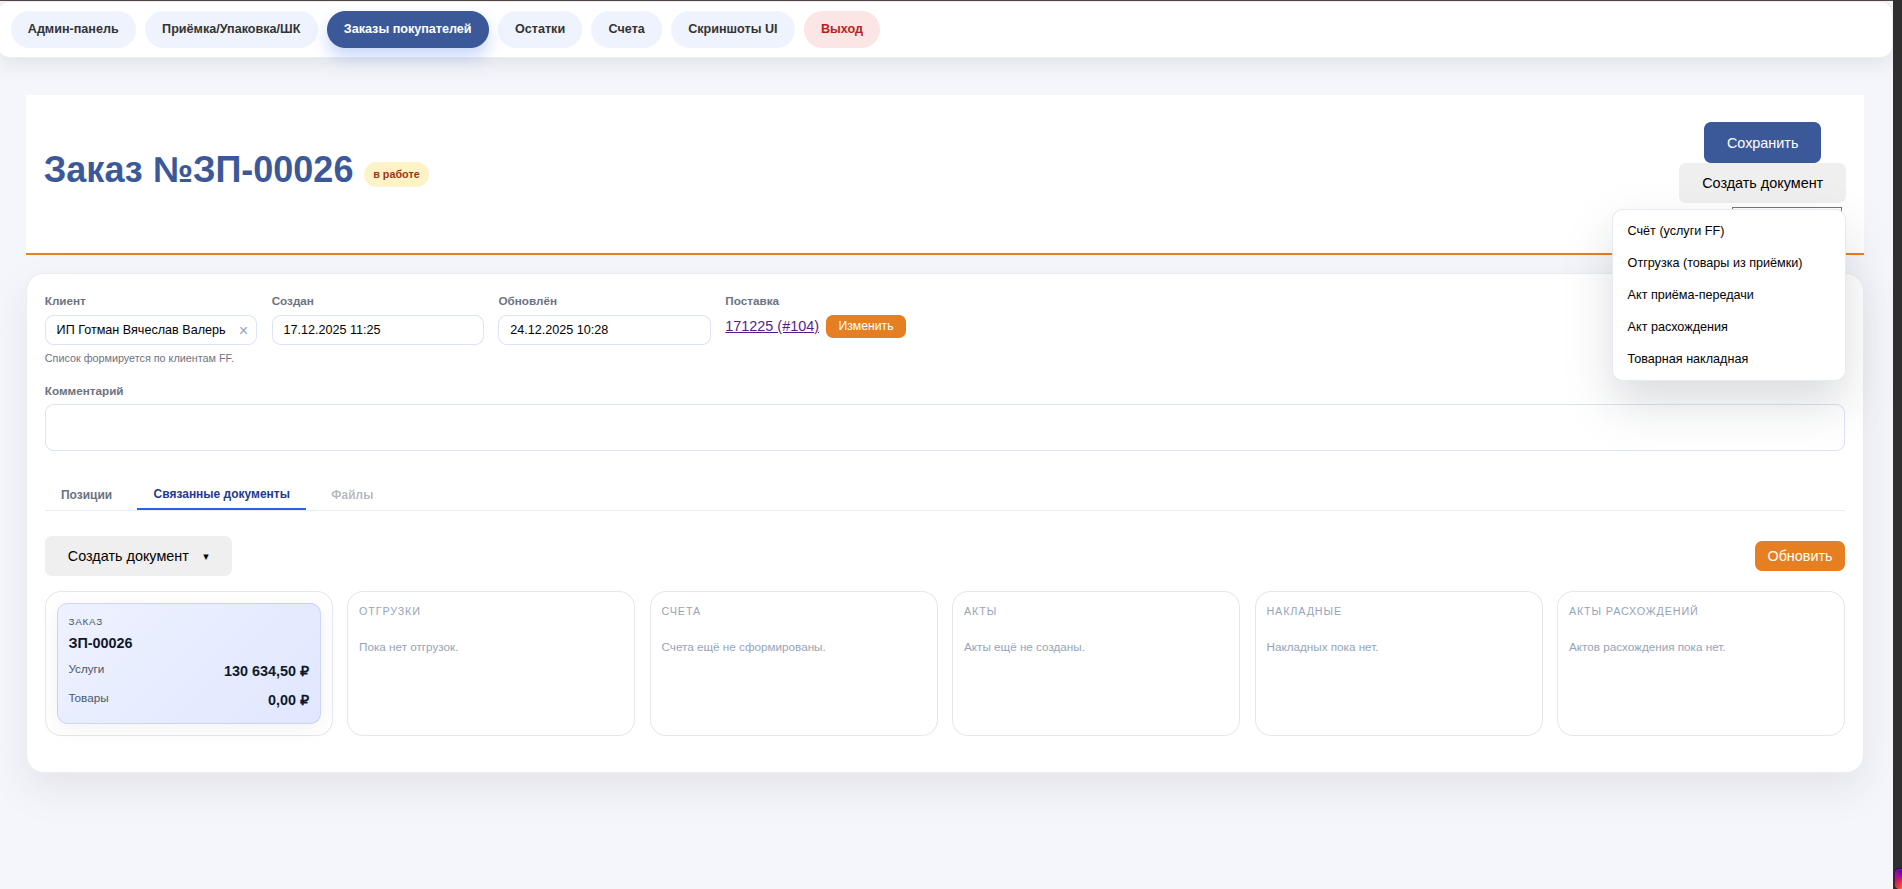
Task: Select Товарная накладная menu entry
Action: [x=1687, y=359]
